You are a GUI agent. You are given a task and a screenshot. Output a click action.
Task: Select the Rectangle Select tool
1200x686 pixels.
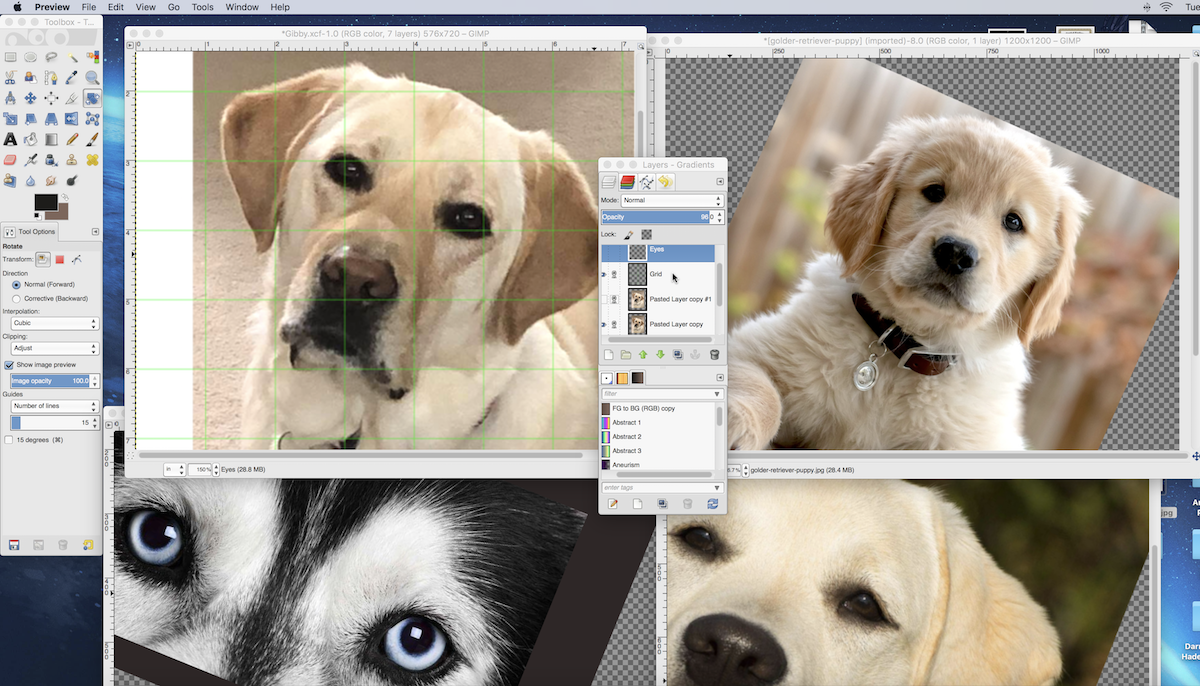pyautogui.click(x=10, y=57)
